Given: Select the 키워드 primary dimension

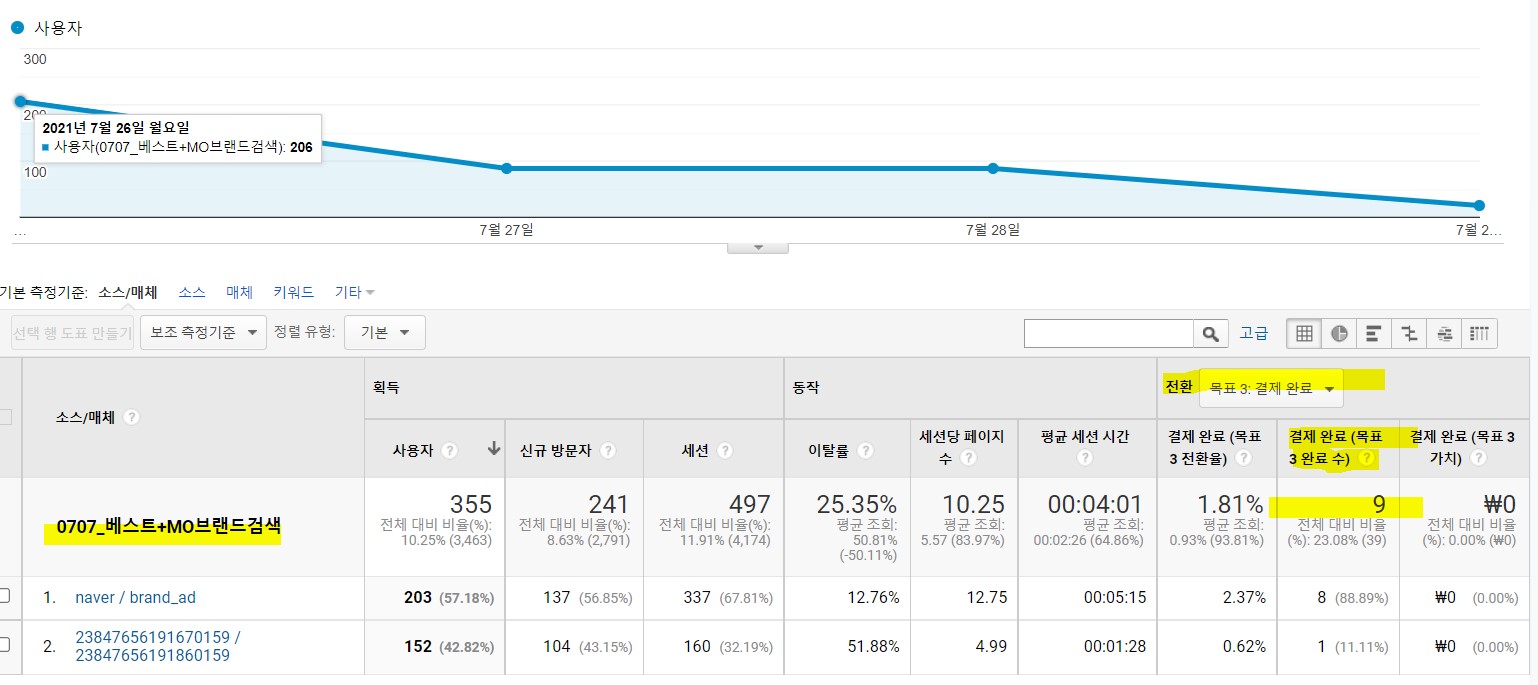Looking at the screenshot, I should 293,292.
